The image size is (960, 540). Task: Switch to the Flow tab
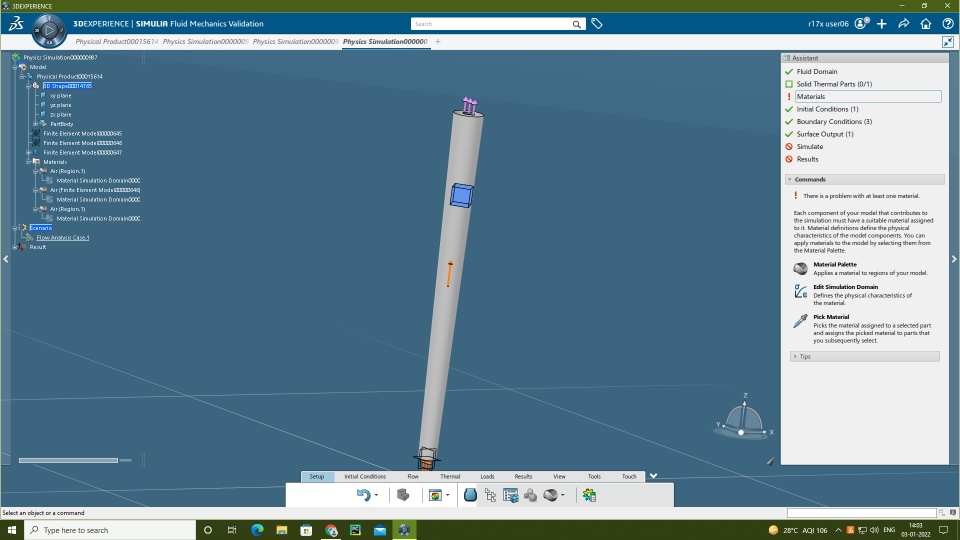tap(413, 476)
